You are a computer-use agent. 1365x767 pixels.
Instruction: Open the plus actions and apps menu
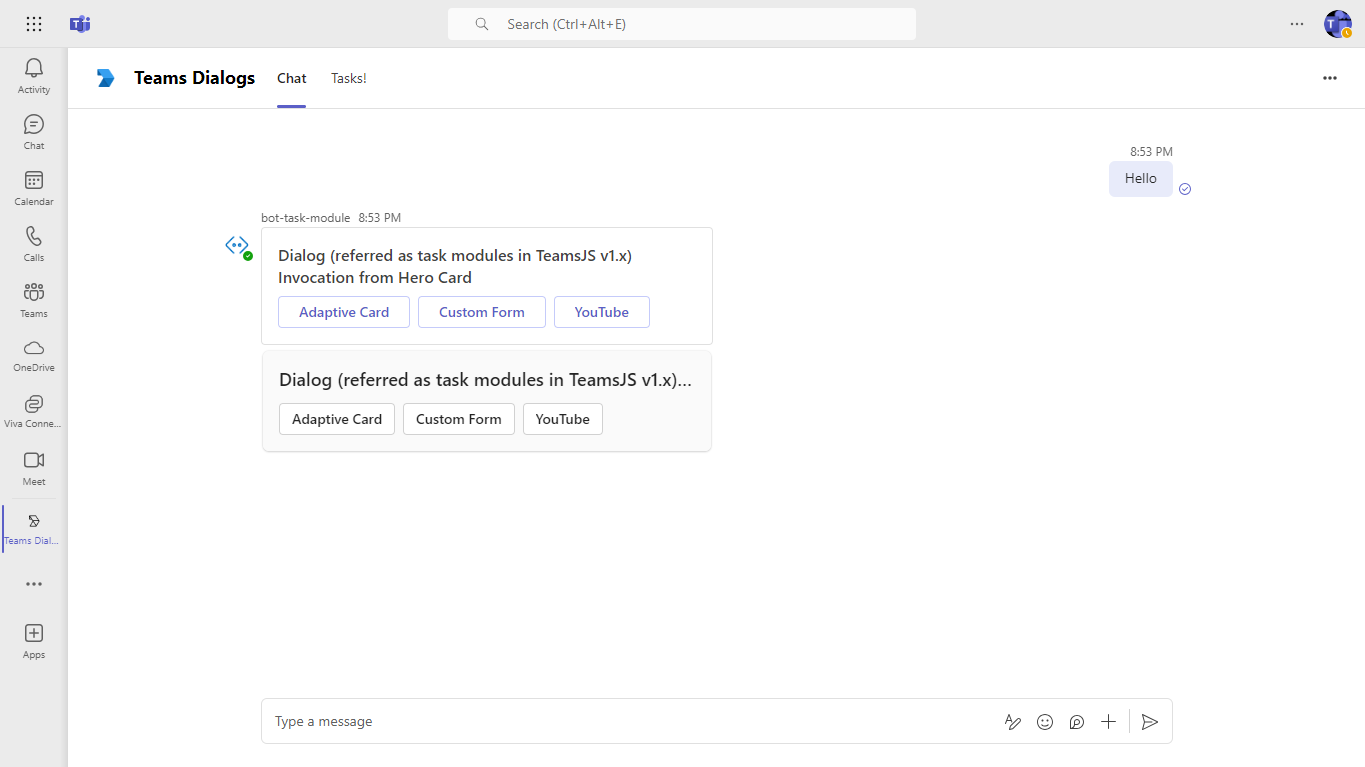(1109, 722)
